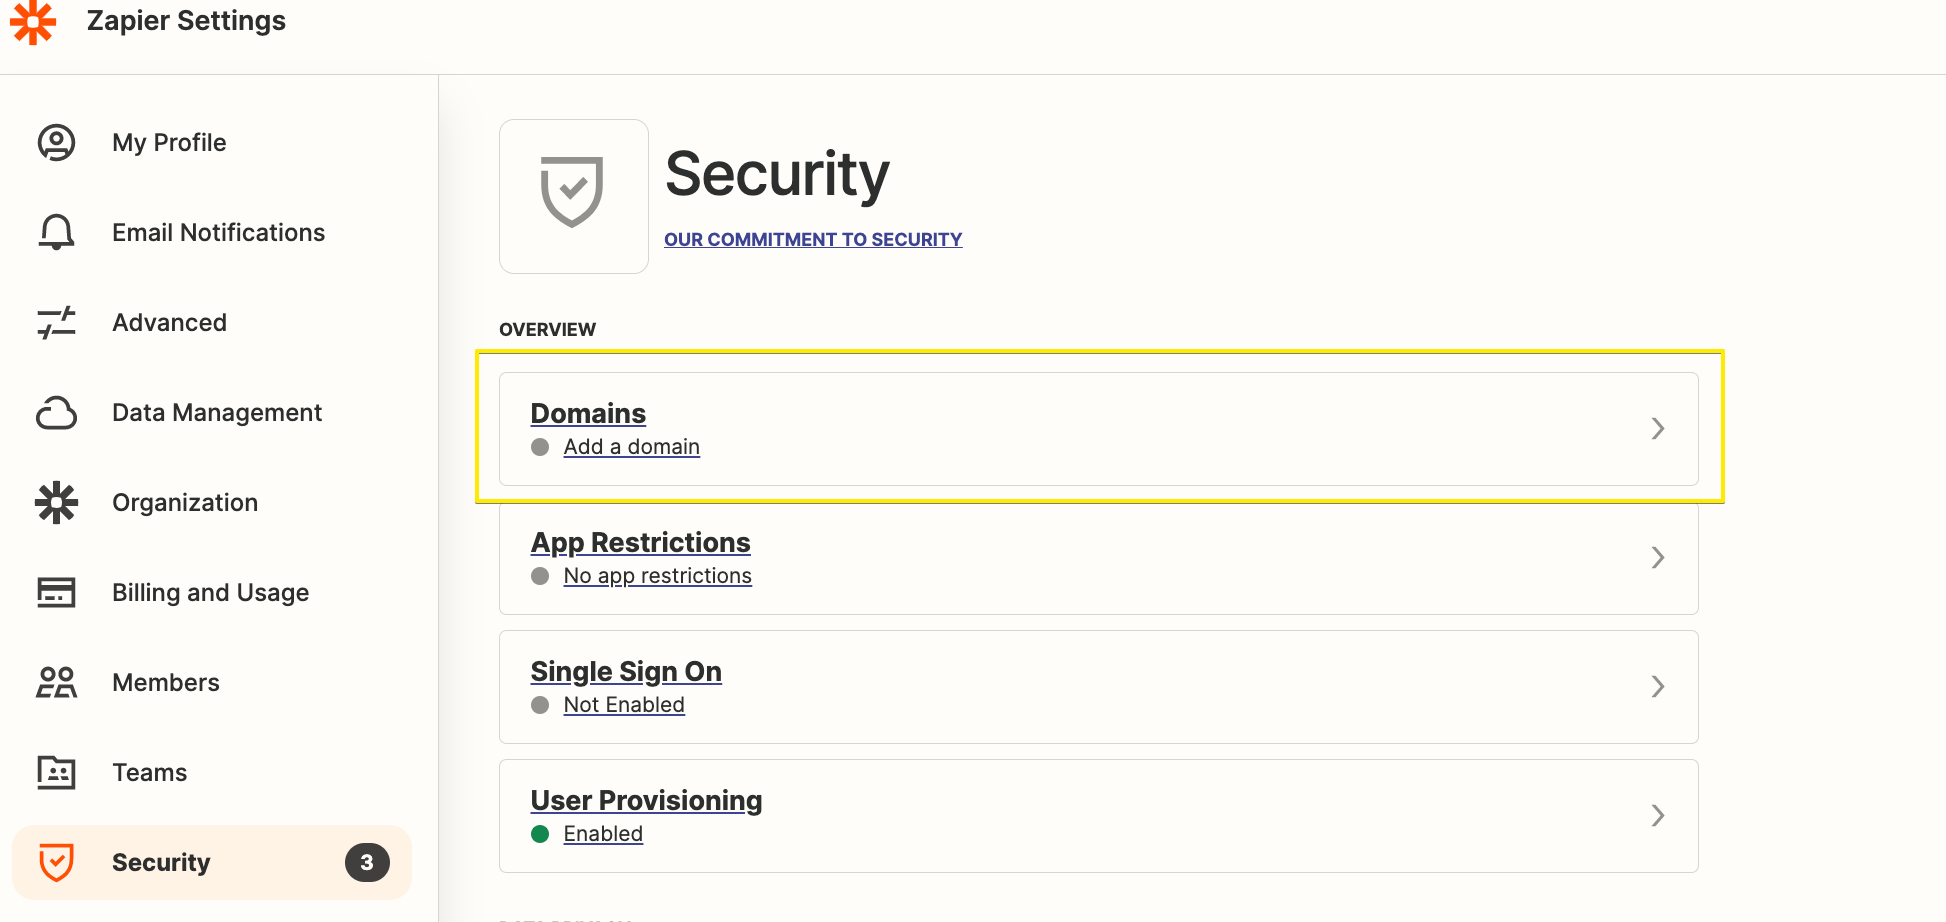This screenshot has width=1946, height=922.
Task: Click the large Security shield thumbnail
Action: (573, 196)
